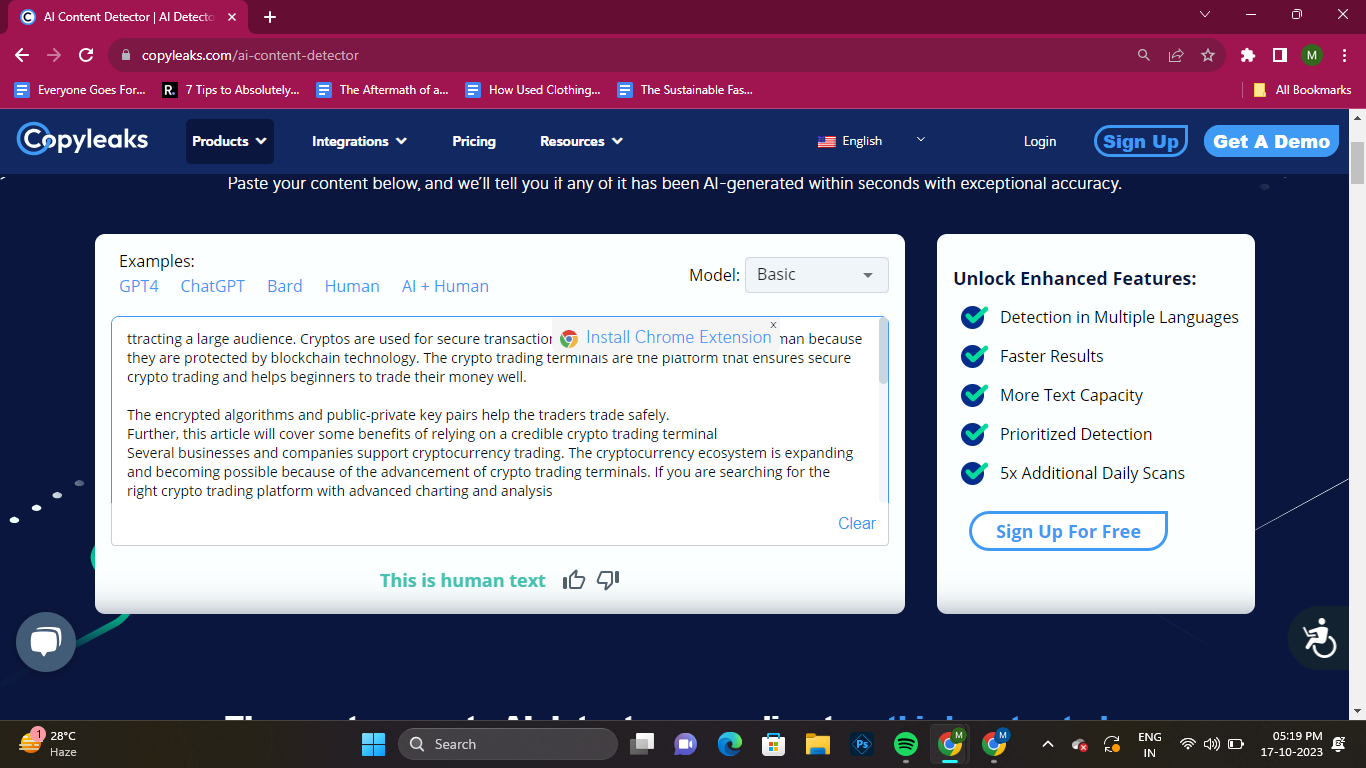Expand the Resources menu

(582, 141)
